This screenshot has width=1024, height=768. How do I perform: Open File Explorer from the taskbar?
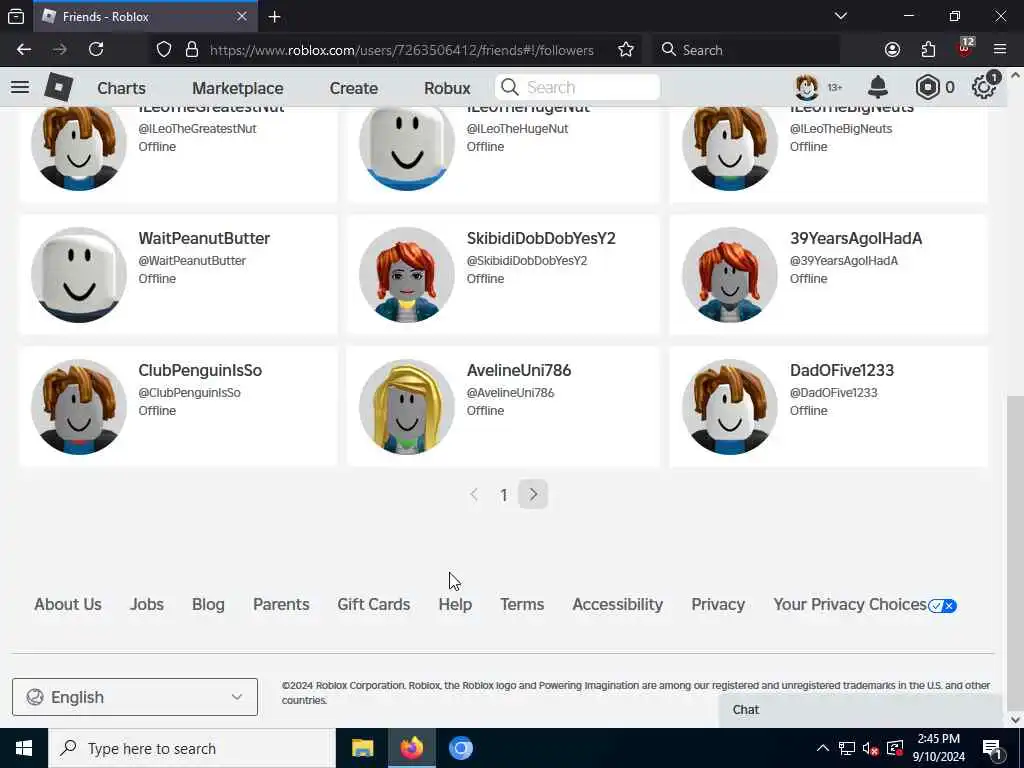[x=362, y=748]
